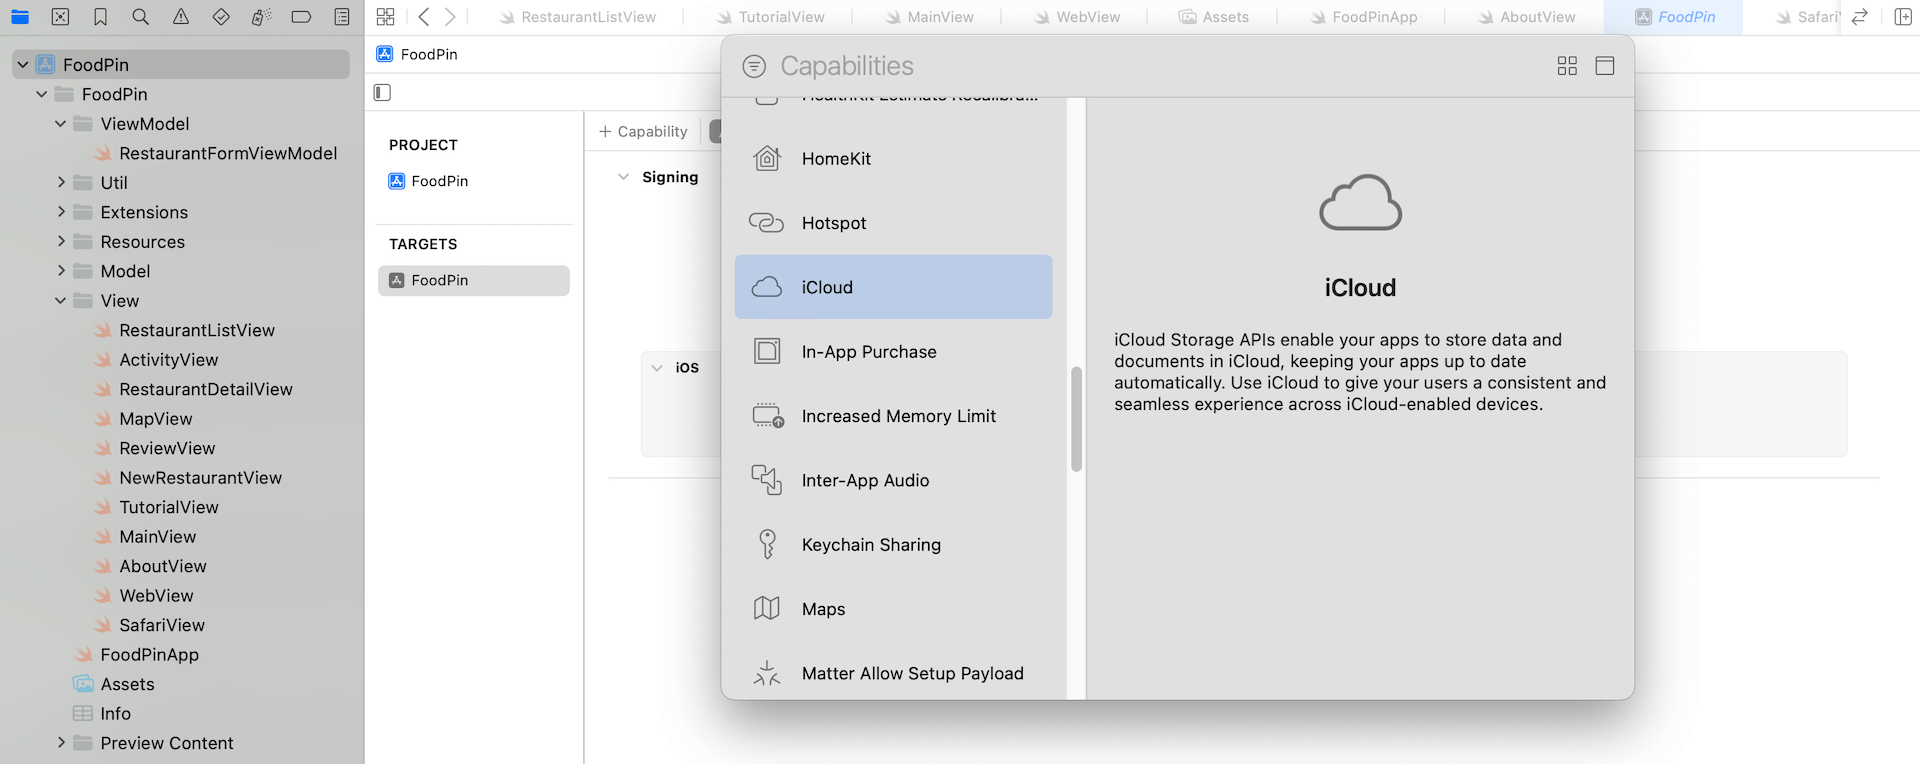The width and height of the screenshot is (1920, 764).
Task: Open RestaurantFormViewModel file
Action: tap(217, 153)
